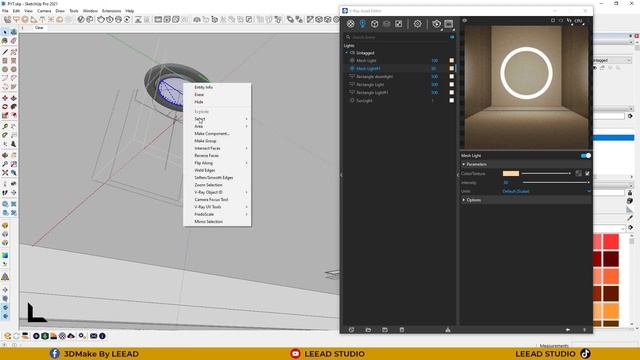This screenshot has height=360, width=640.
Task: Open Geometry tab cube icon in Asset Editor
Action: (x=374, y=24)
